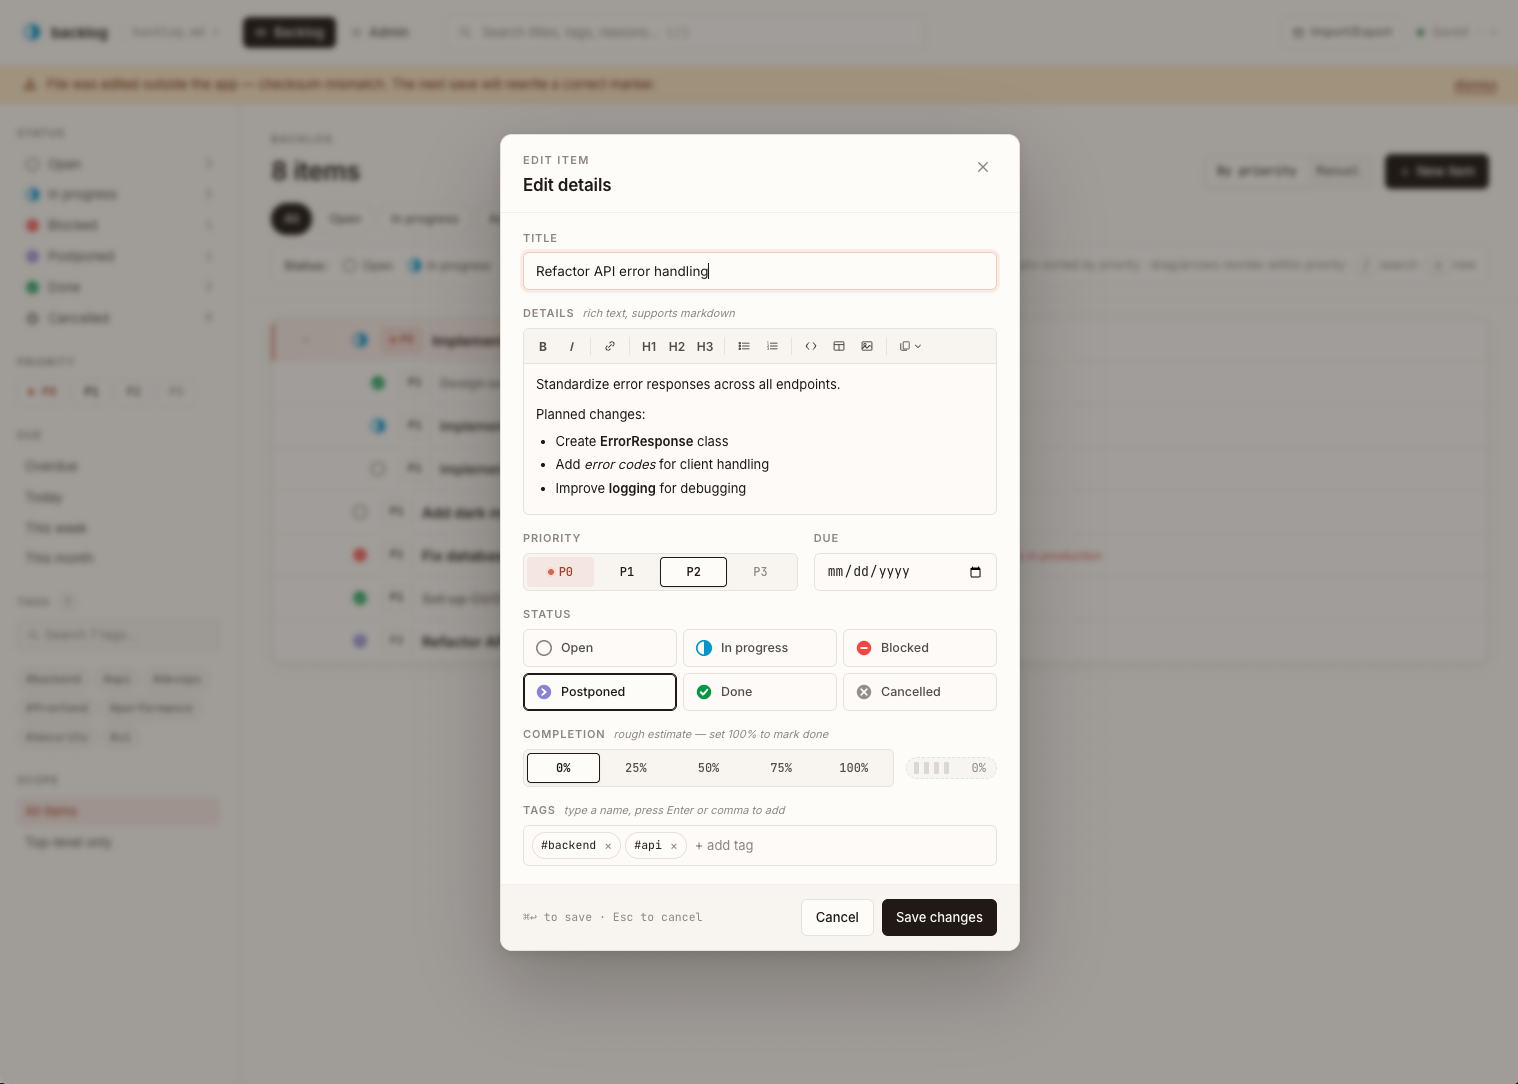Open the copy/template dropdown in editor toolbar
The image size is (1518, 1084).
tap(910, 346)
